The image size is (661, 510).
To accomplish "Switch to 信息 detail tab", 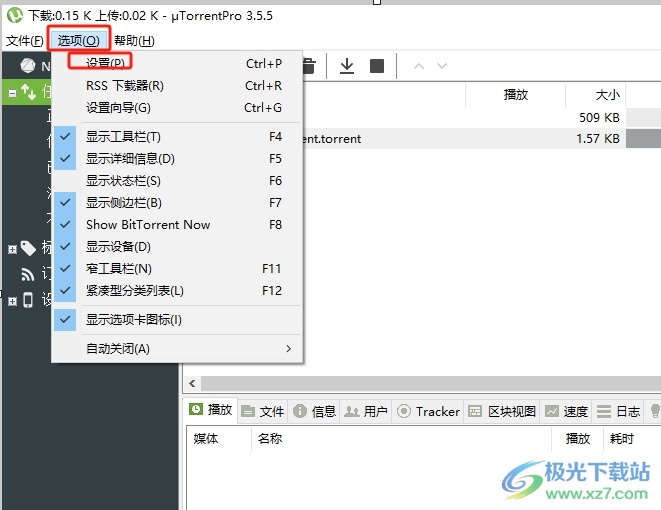I will [x=315, y=411].
